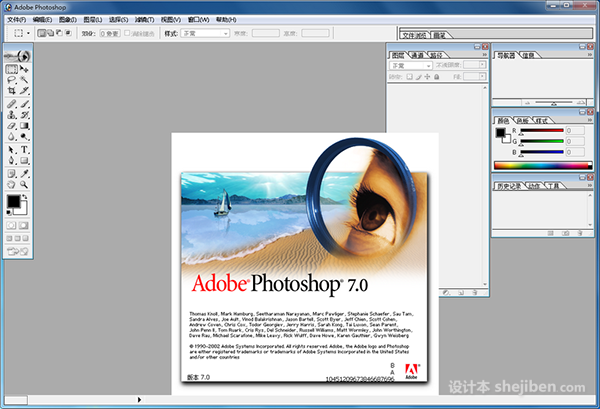This screenshot has width=600, height=409.
Task: Open the 图像(I) Image menu
Action: [68, 20]
